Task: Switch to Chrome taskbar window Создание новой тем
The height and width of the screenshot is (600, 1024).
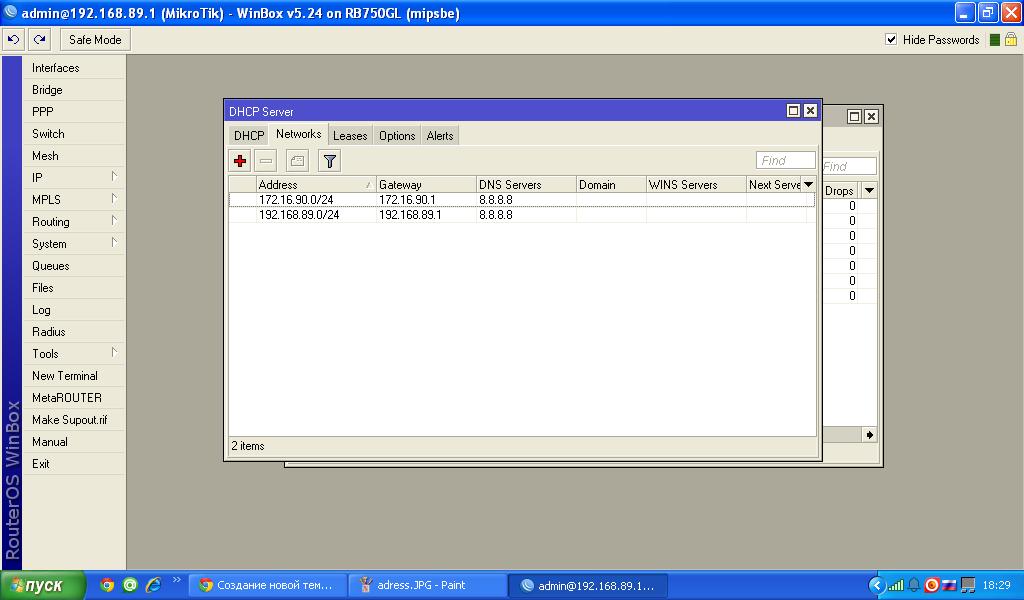Action: click(267, 585)
